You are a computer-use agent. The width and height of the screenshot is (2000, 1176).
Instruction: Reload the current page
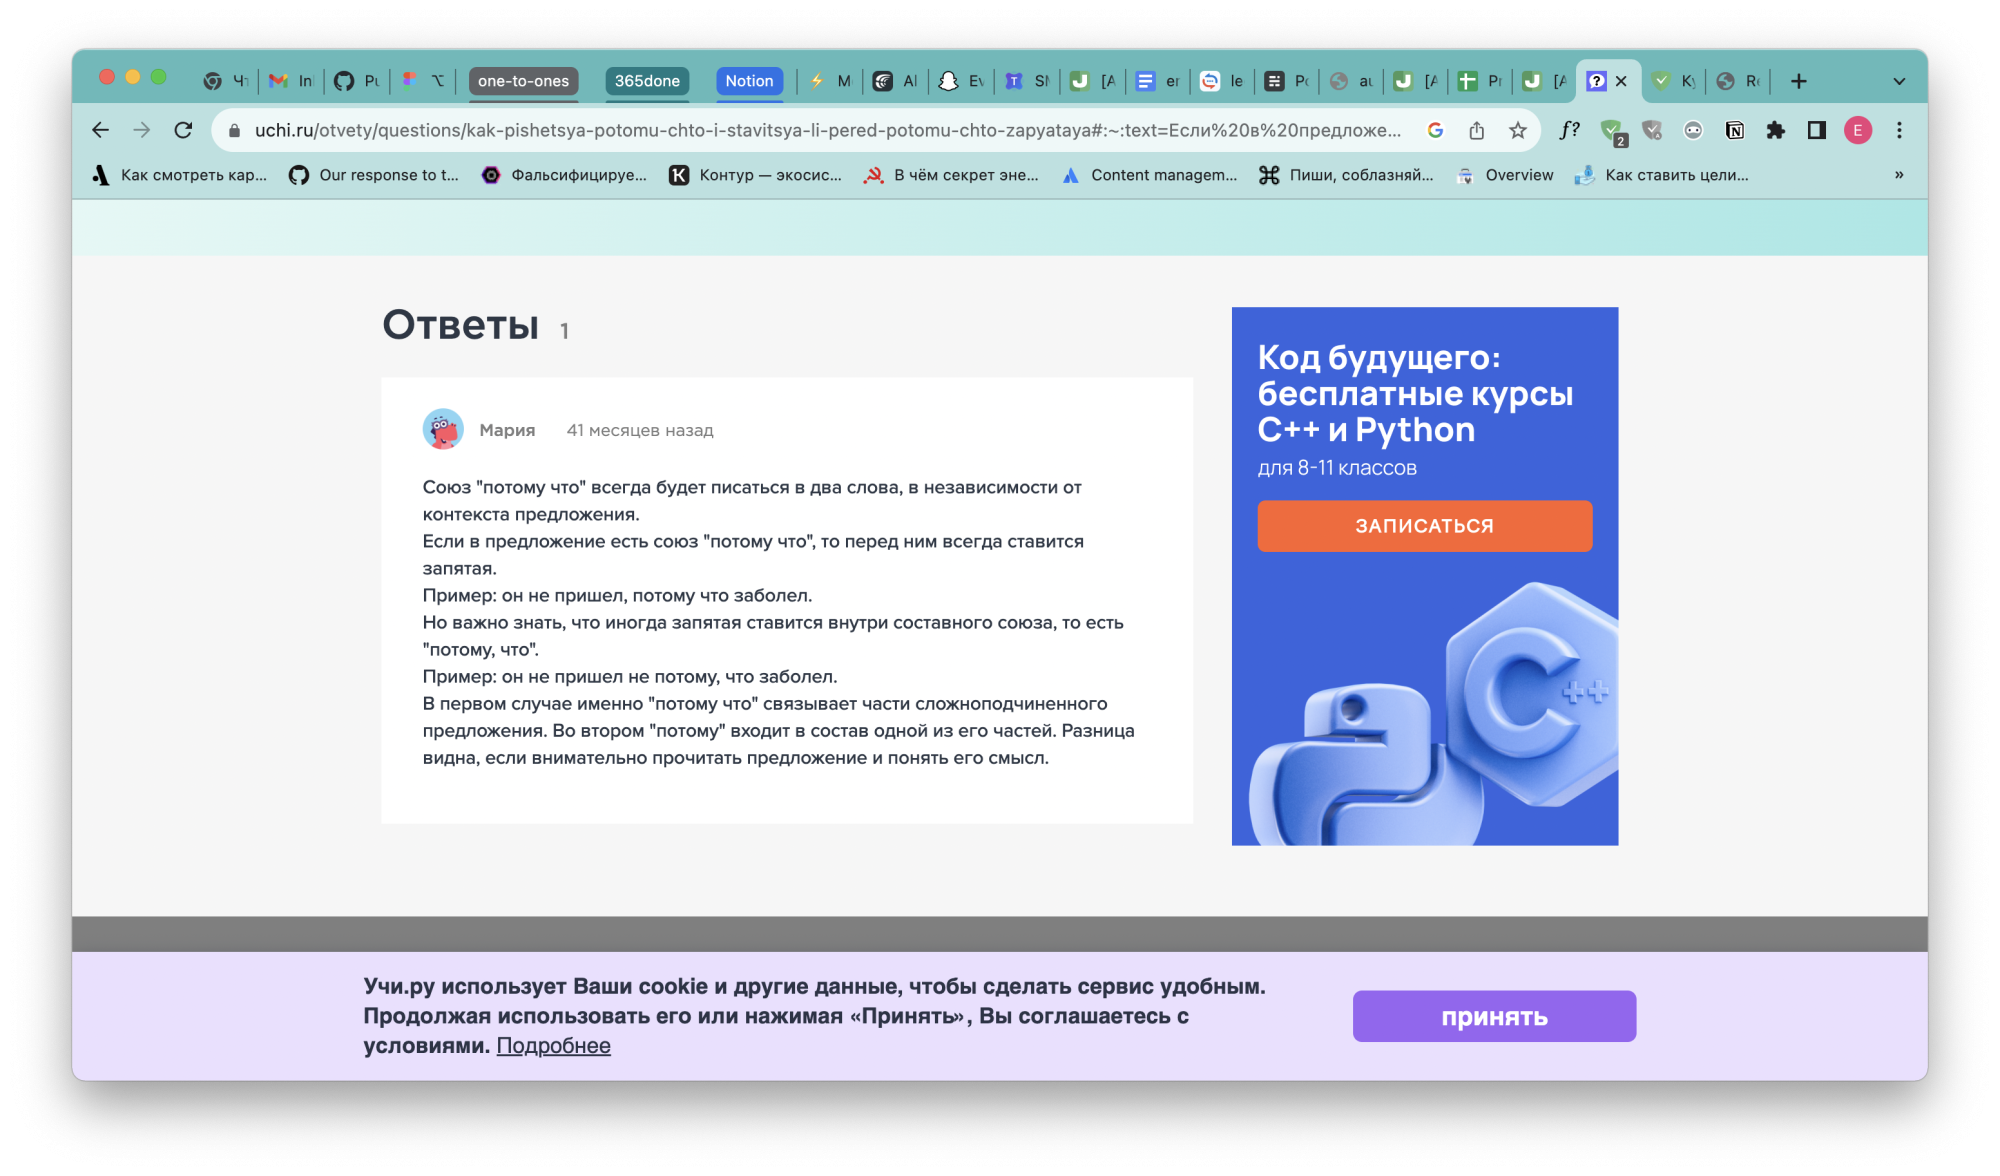pyautogui.click(x=184, y=130)
